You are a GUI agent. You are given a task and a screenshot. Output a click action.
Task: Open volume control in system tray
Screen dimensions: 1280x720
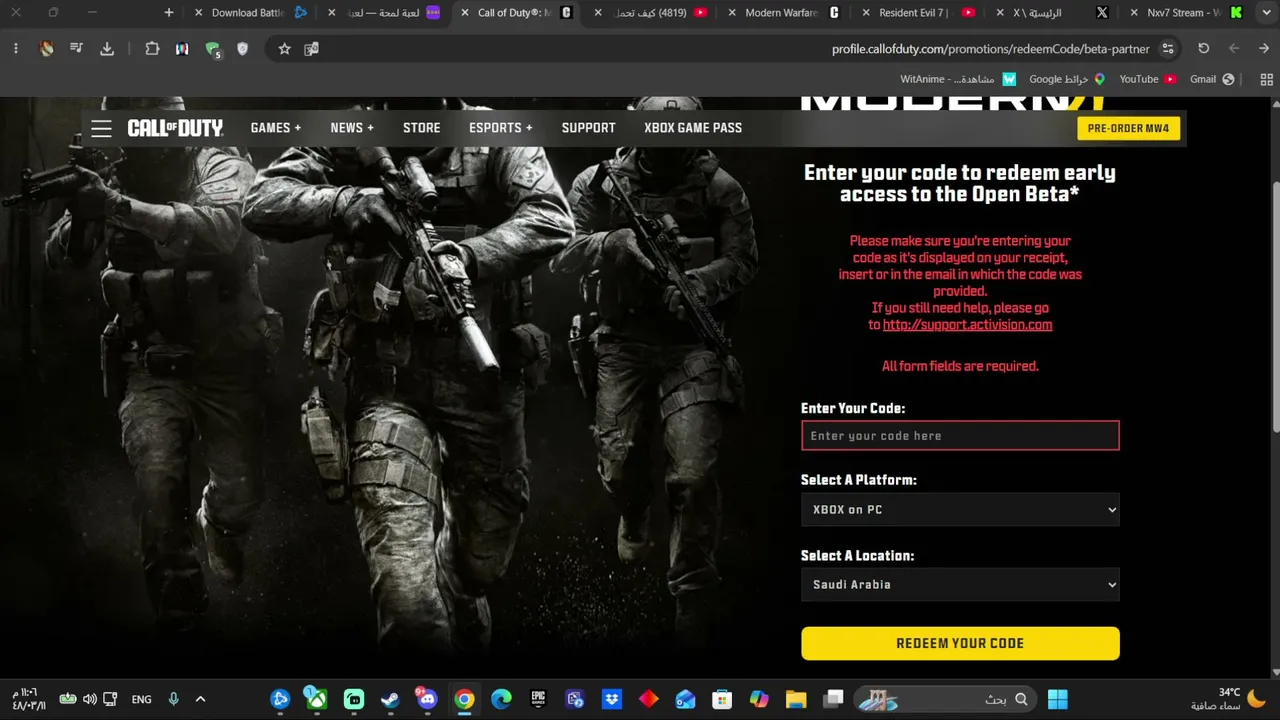(x=90, y=699)
